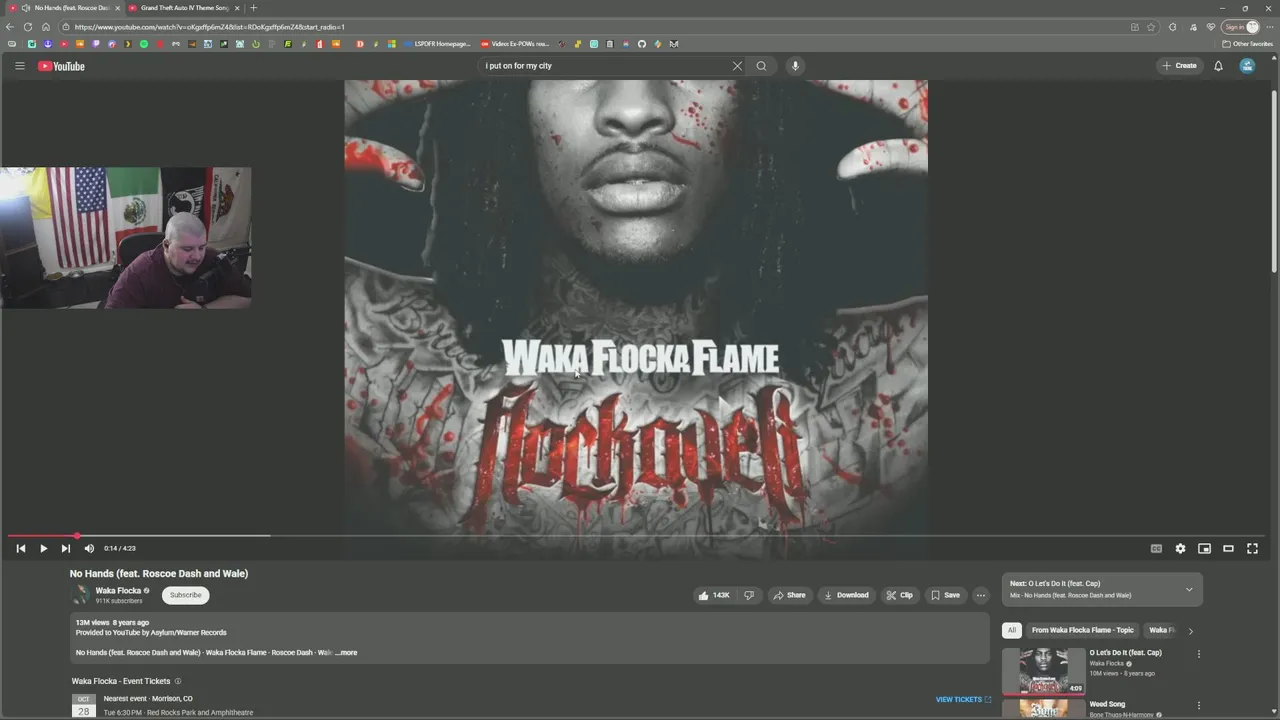Go to browser home page

[45, 27]
